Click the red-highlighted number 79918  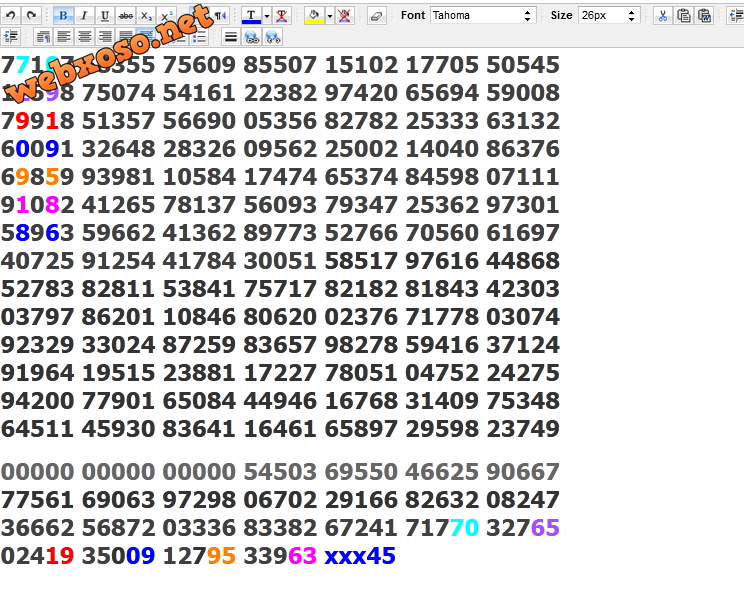[x=37, y=121]
